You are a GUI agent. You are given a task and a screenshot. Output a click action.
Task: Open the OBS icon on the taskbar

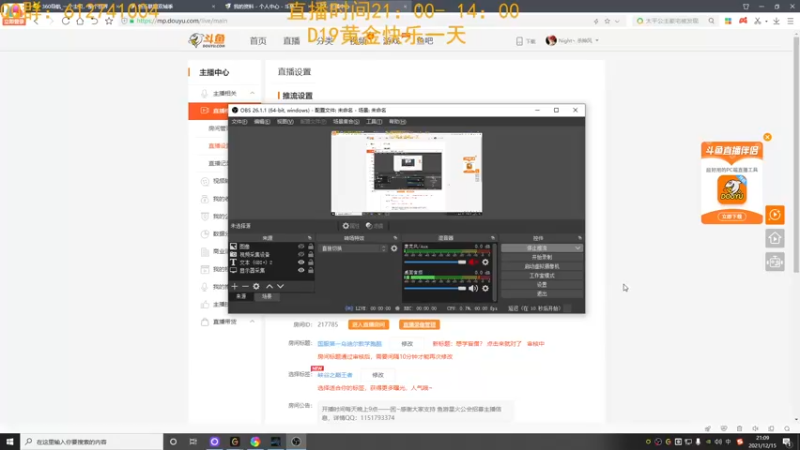coord(296,442)
